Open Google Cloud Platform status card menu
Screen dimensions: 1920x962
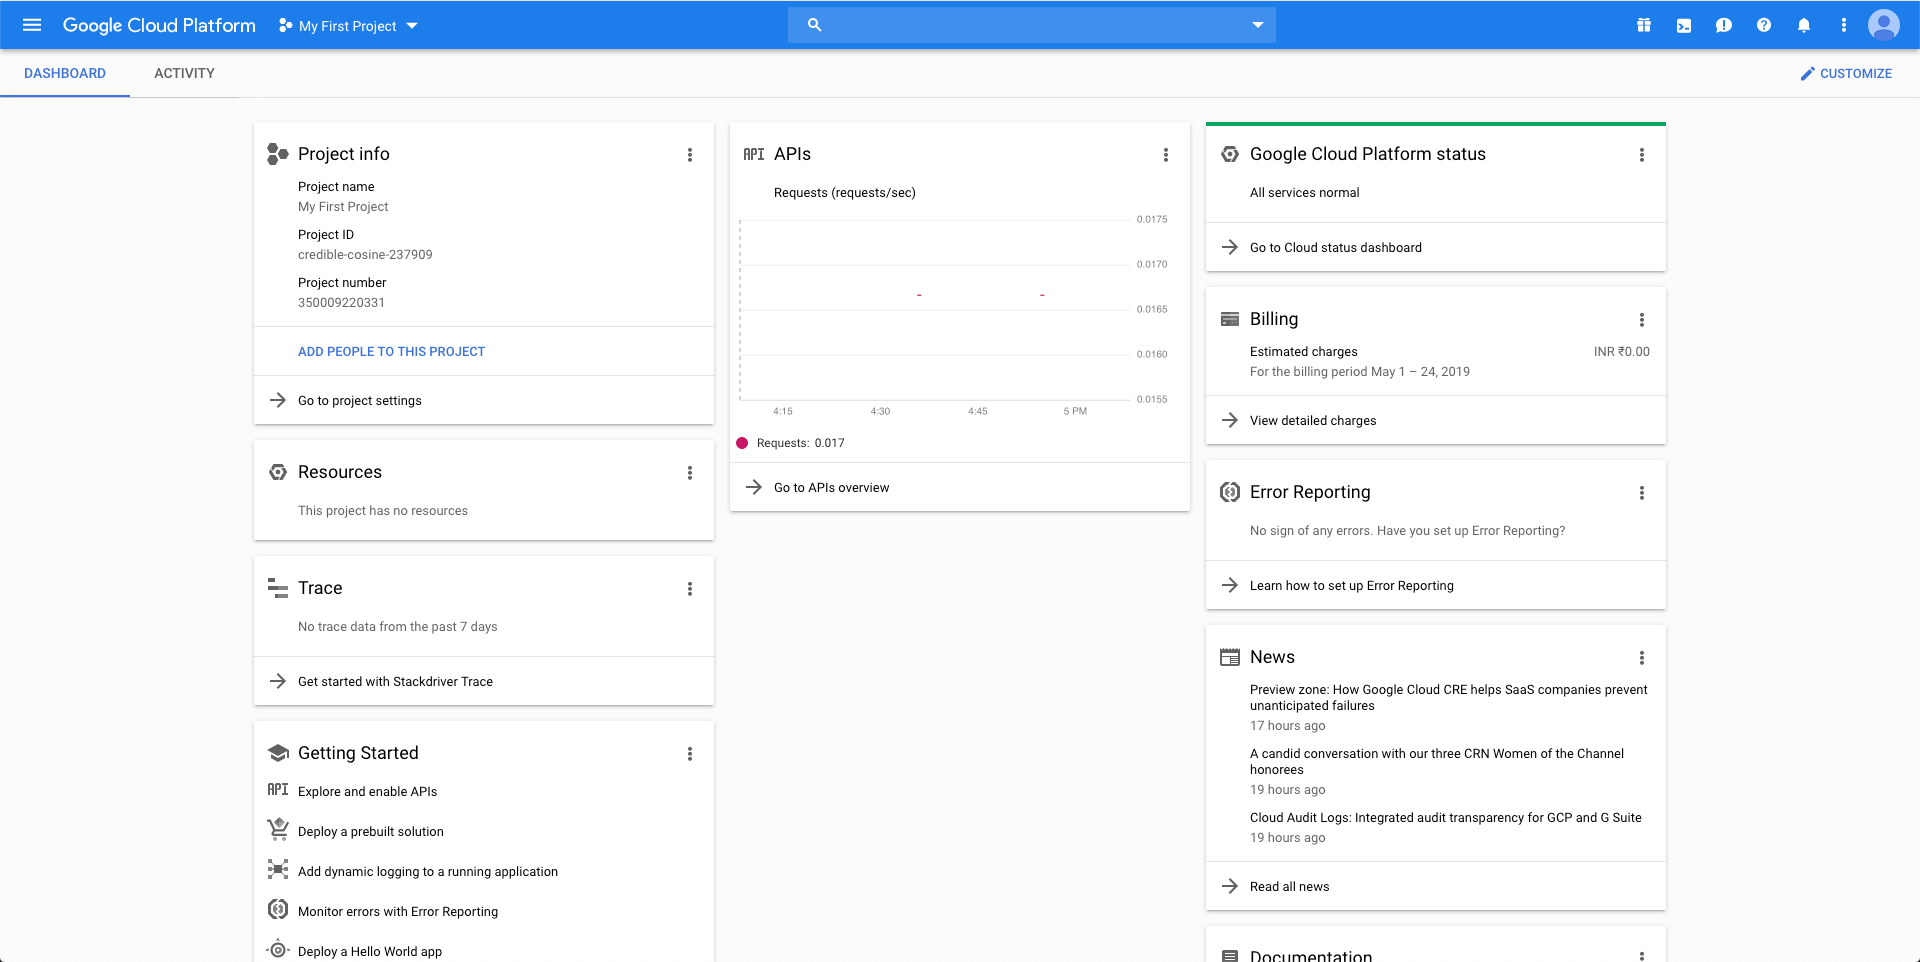pyautogui.click(x=1642, y=155)
